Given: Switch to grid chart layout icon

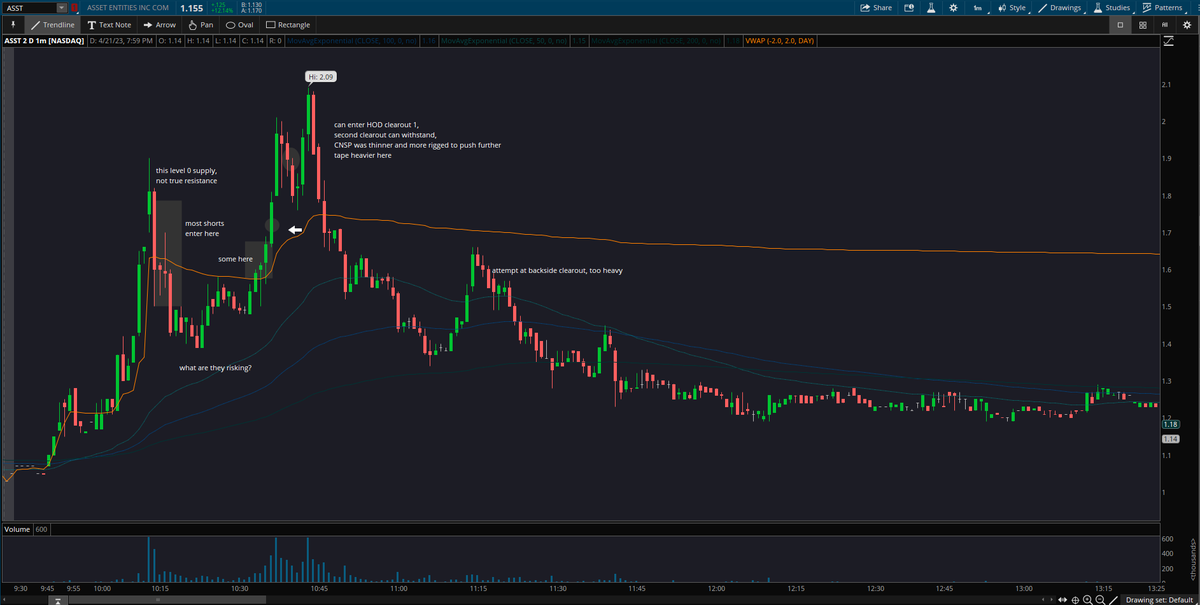Looking at the screenshot, I should point(1143,24).
